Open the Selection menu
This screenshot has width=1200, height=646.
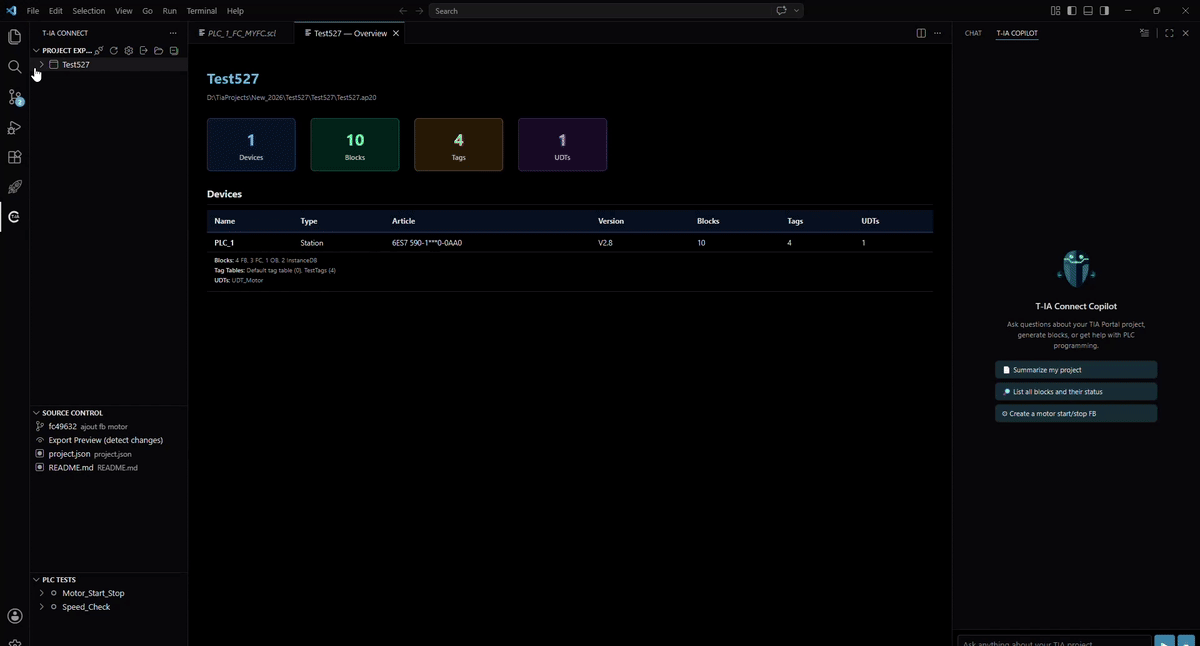click(x=88, y=11)
